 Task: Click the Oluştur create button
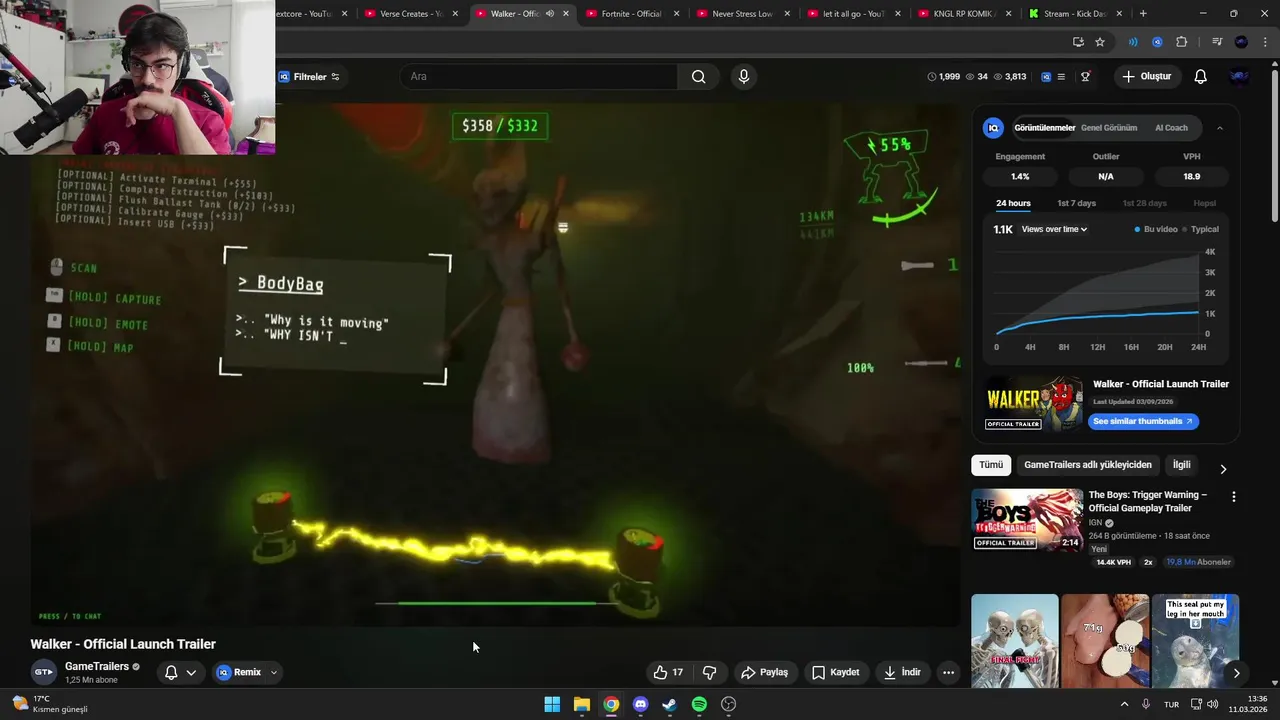click(1146, 76)
